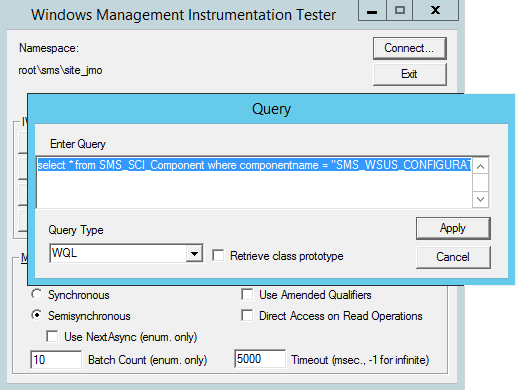The height and width of the screenshot is (390, 516).
Task: Cancel the Query dialog
Action: pos(453,257)
